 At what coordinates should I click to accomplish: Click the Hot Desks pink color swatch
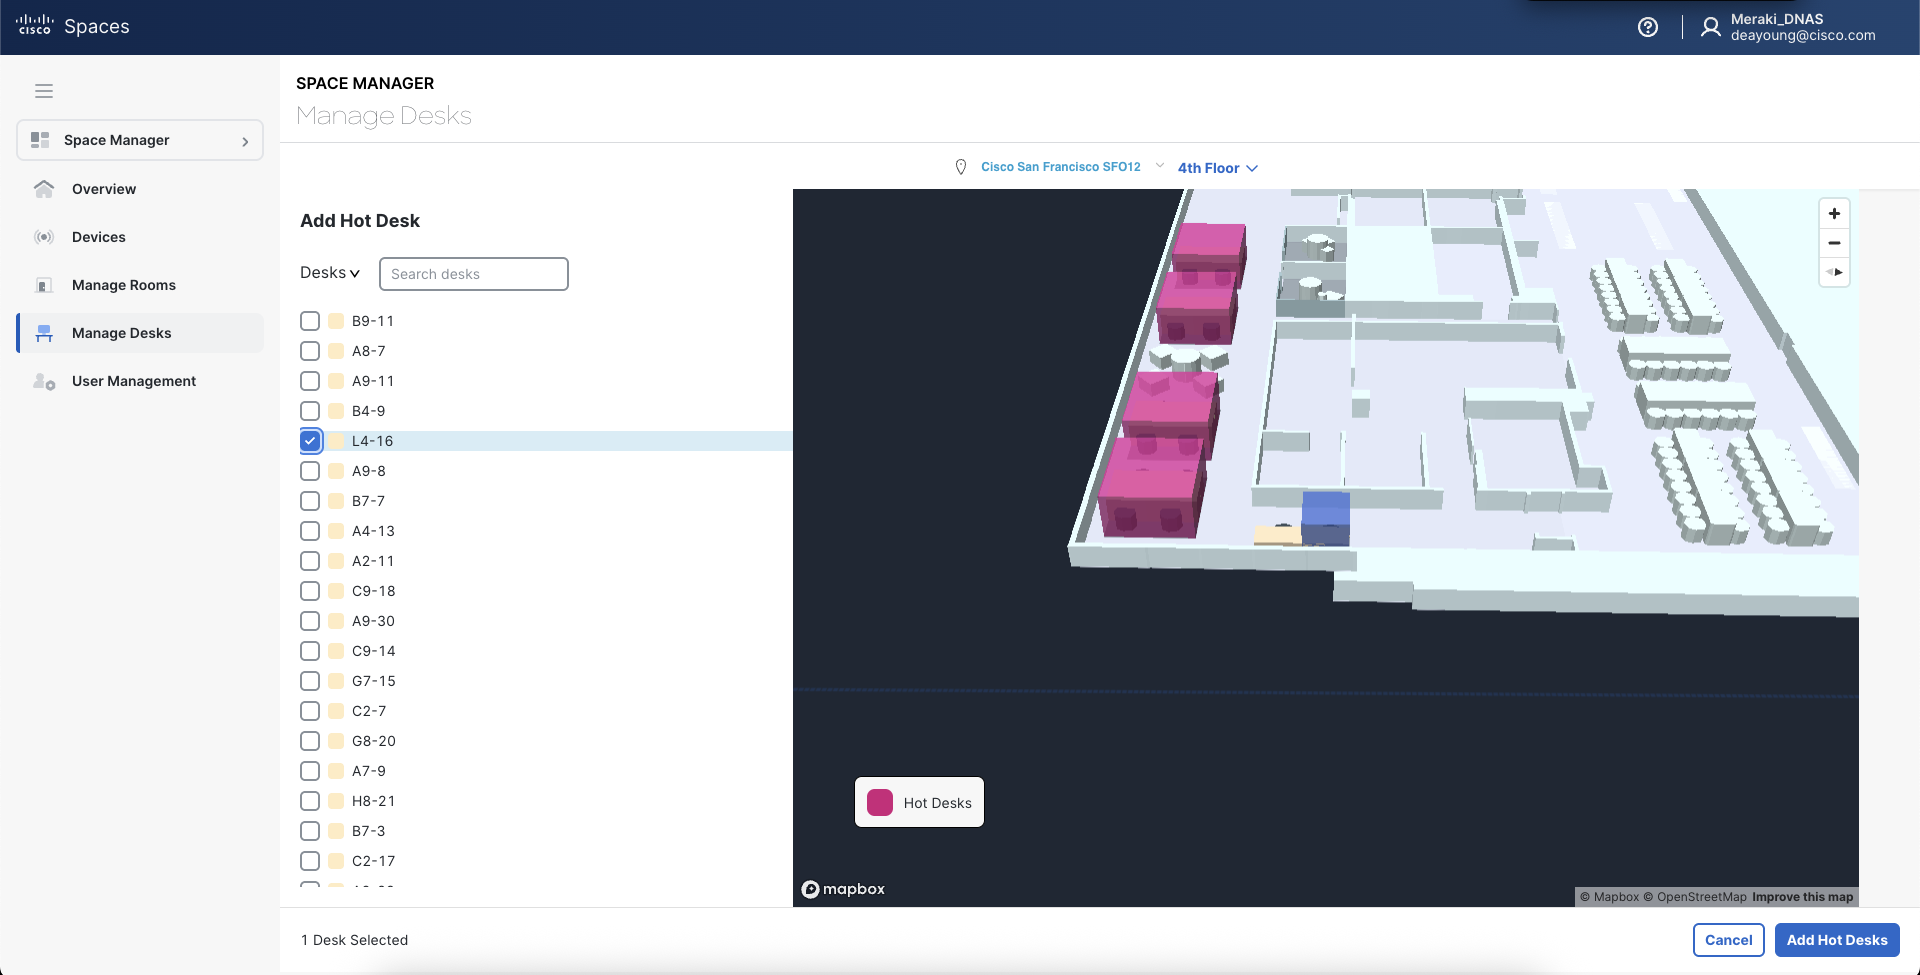pyautogui.click(x=879, y=801)
